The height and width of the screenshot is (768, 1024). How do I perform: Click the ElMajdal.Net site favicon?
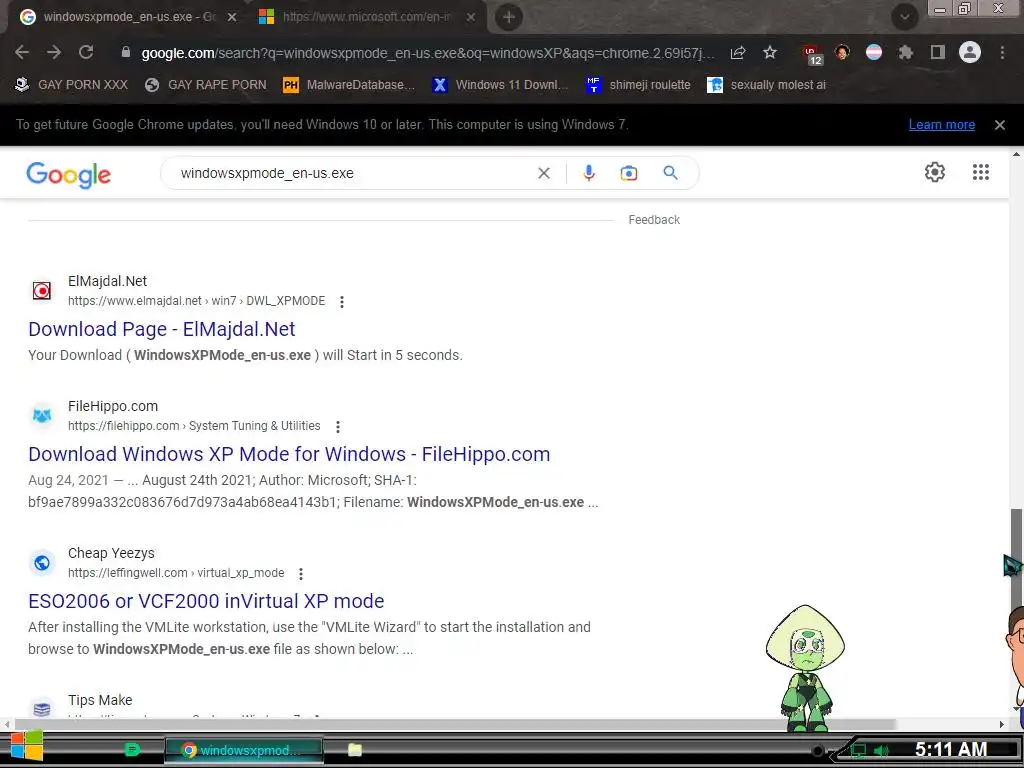[x=42, y=291]
